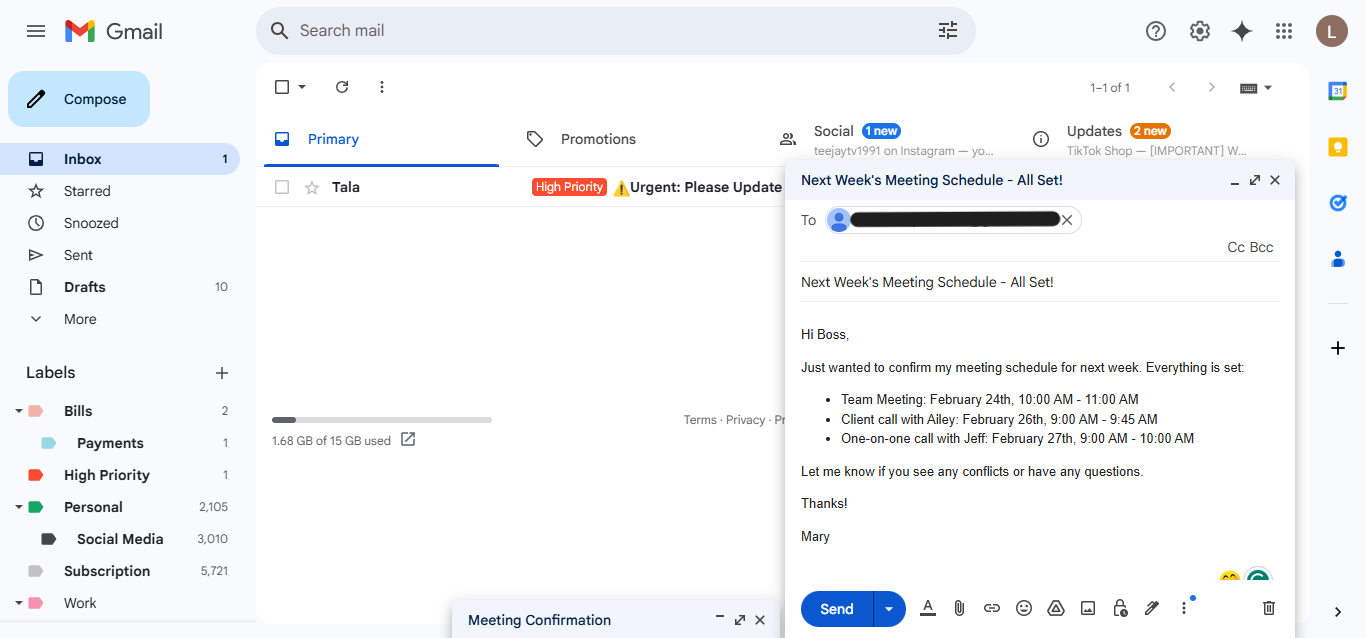
Task: Open Google Tasks side panel
Action: pos(1338,203)
